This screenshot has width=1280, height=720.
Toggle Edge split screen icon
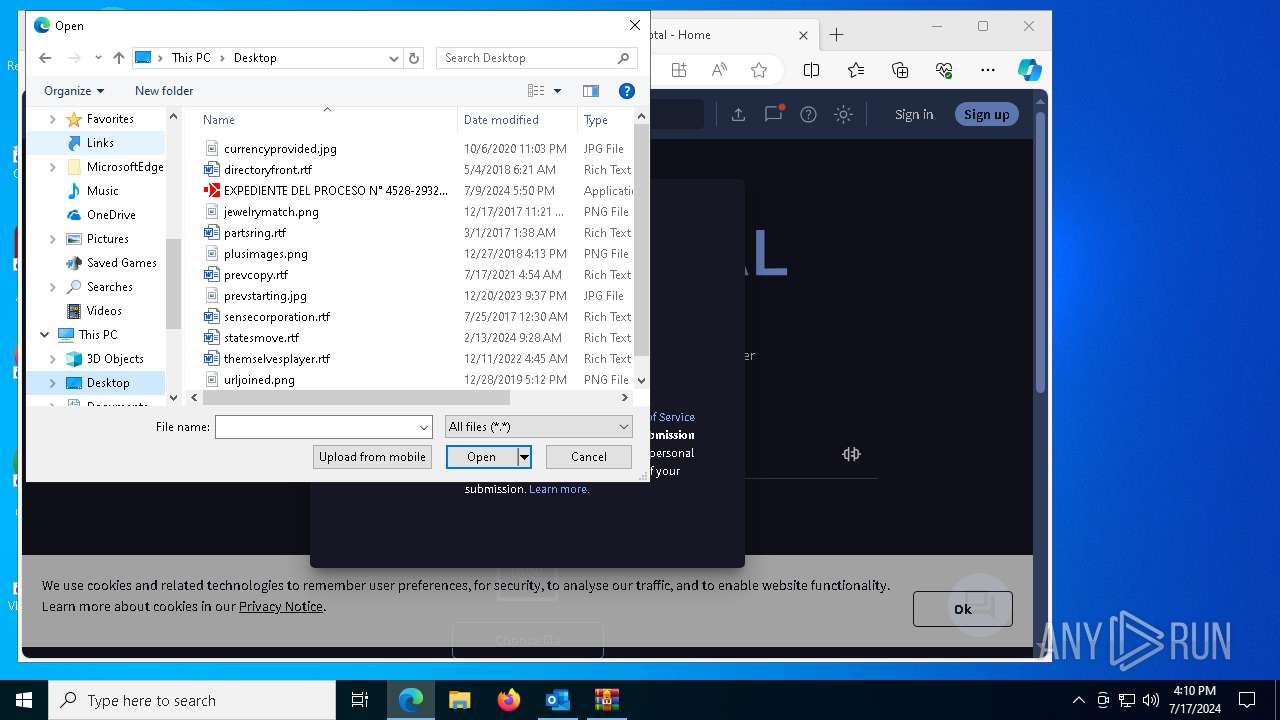tap(812, 70)
